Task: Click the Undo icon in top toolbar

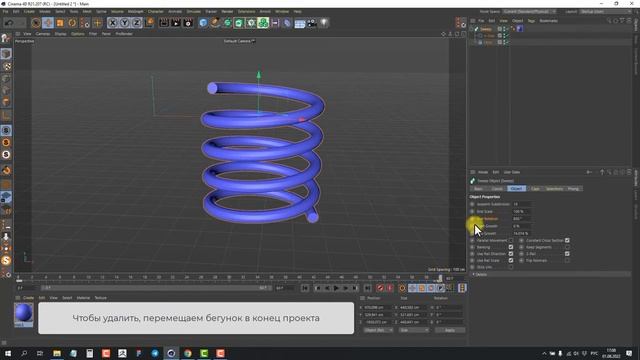Action: click(9, 23)
